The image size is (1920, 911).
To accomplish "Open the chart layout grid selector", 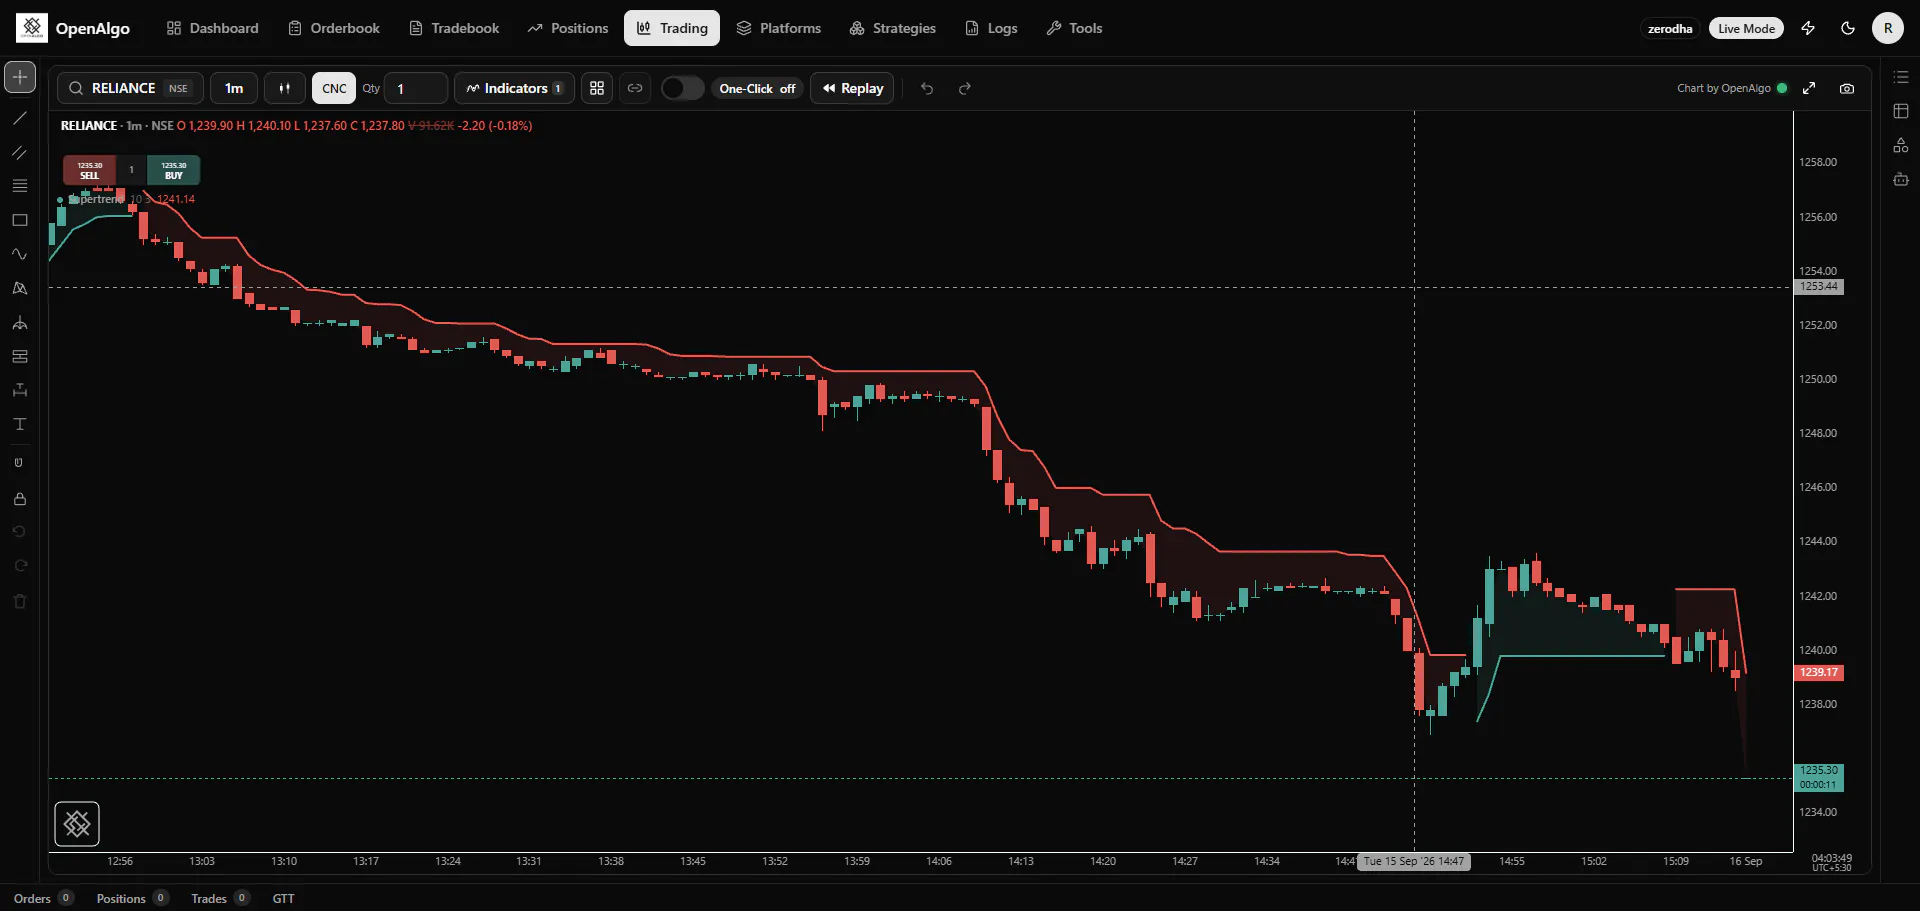I will pyautogui.click(x=597, y=88).
